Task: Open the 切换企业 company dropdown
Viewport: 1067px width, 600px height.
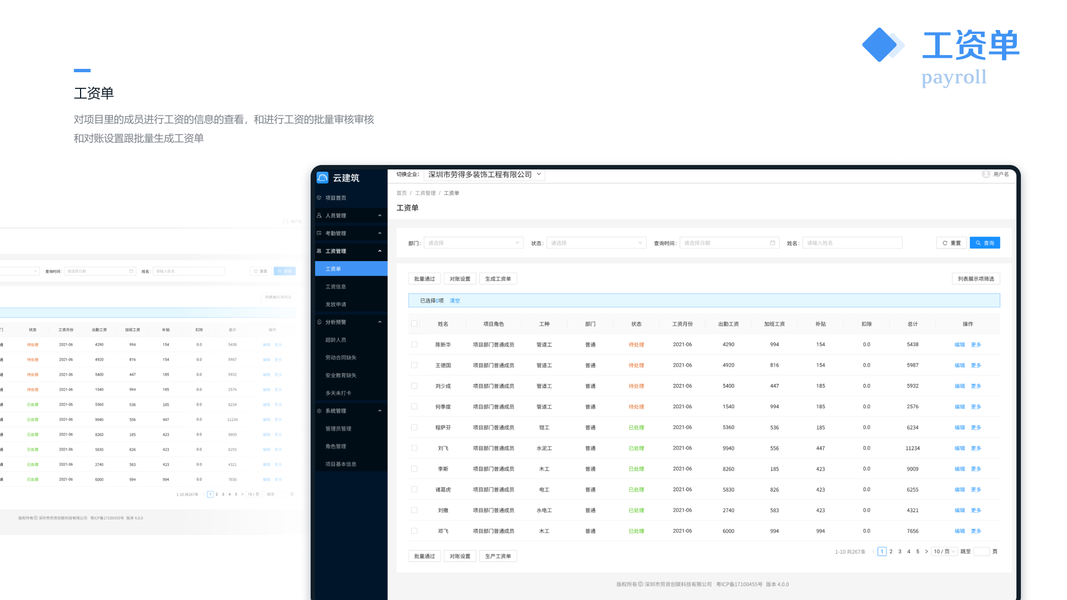Action: [x=484, y=175]
